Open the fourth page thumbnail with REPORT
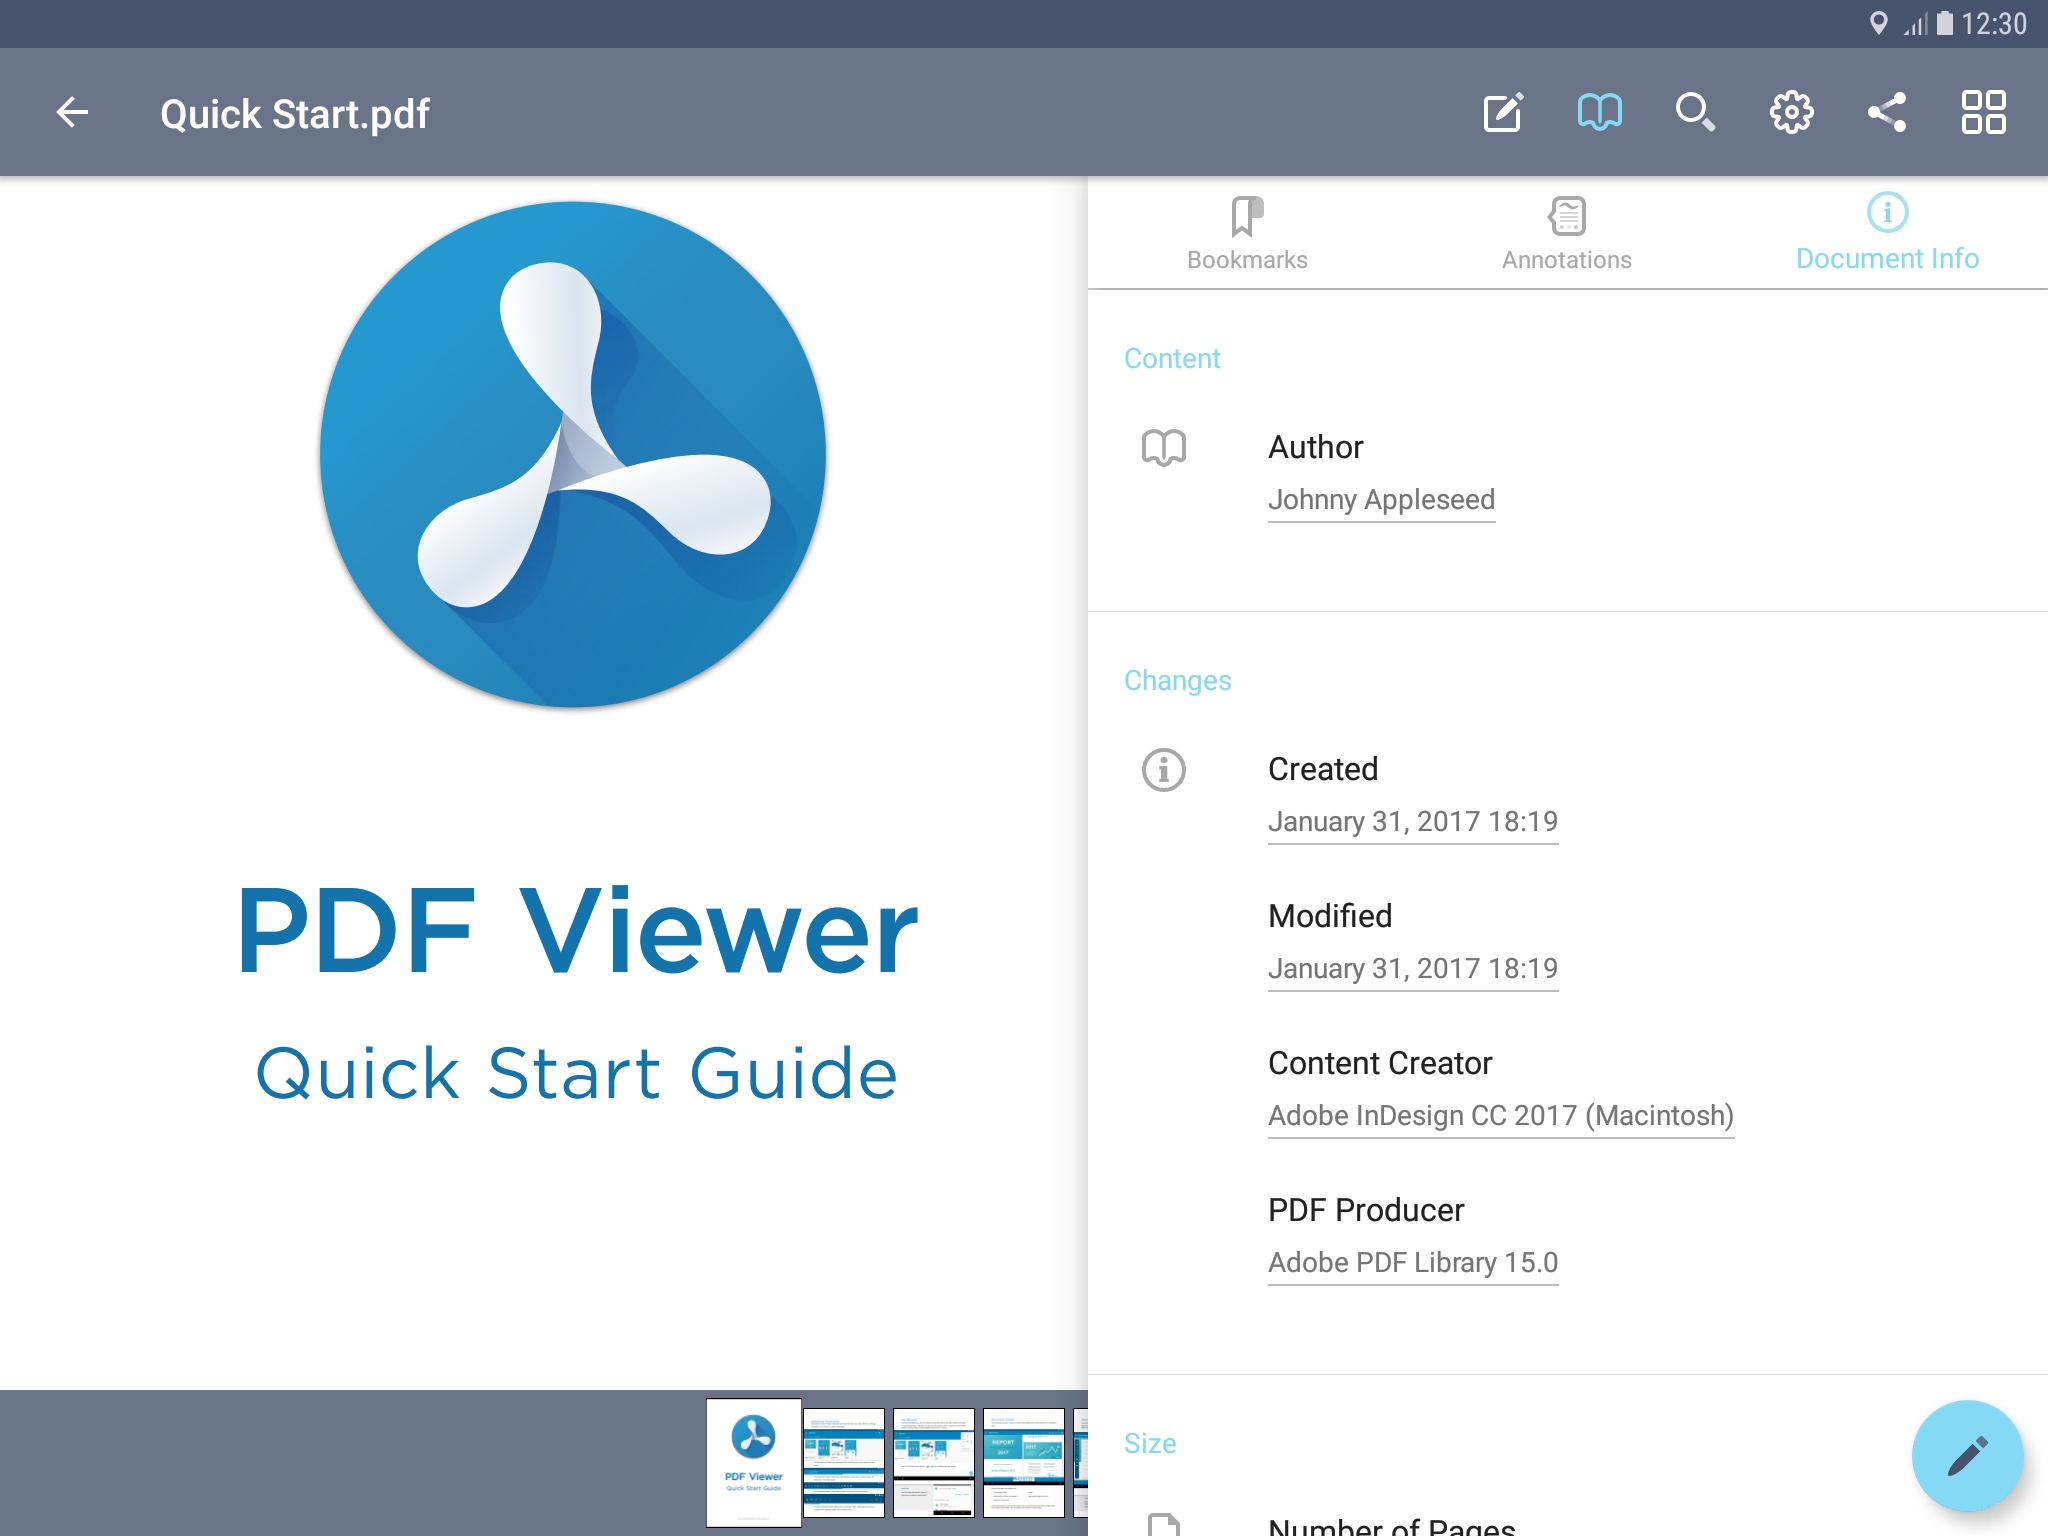 [1024, 1462]
